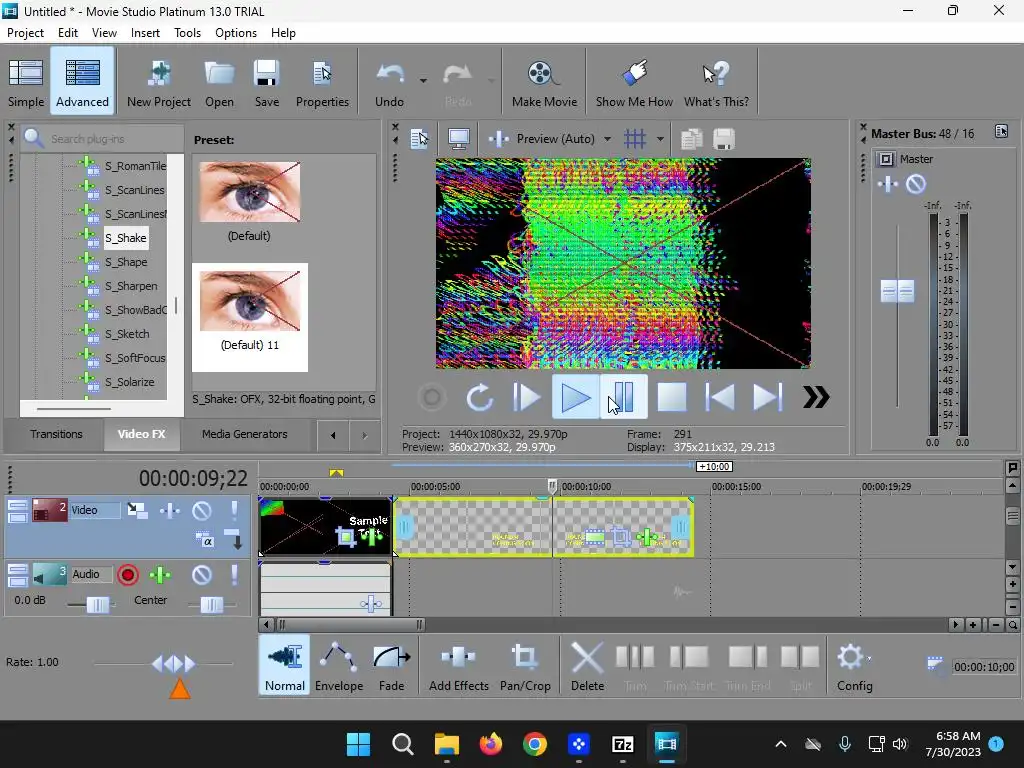
Task: Stop the preview playback
Action: click(x=671, y=397)
